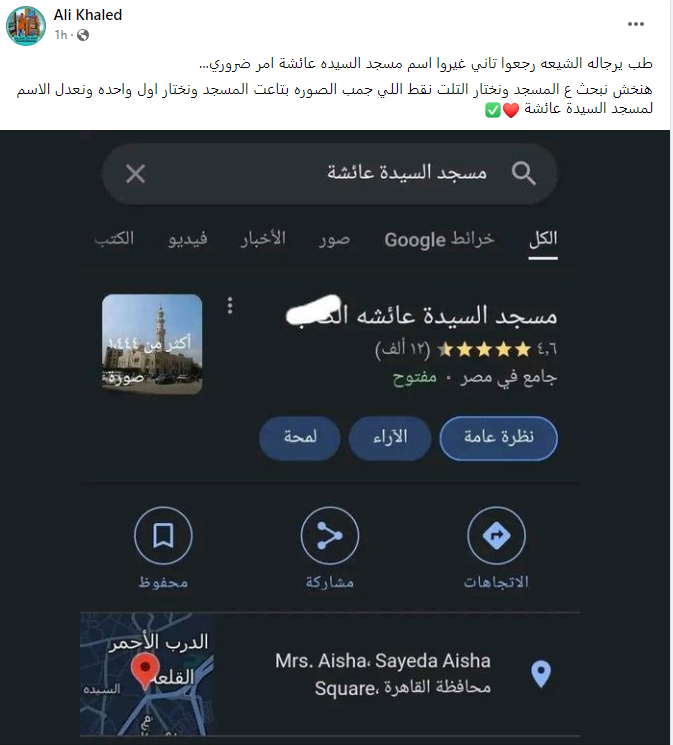This screenshot has height=745, width=673.
Task: Click the directions (الاتجاهات) diamond icon
Action: pyautogui.click(x=496, y=535)
